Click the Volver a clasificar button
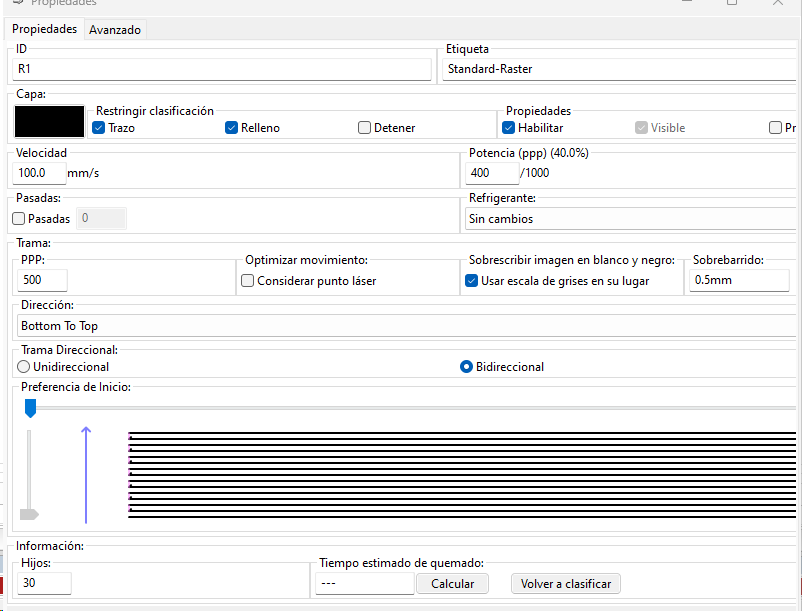The width and height of the screenshot is (802, 611). click(x=566, y=584)
